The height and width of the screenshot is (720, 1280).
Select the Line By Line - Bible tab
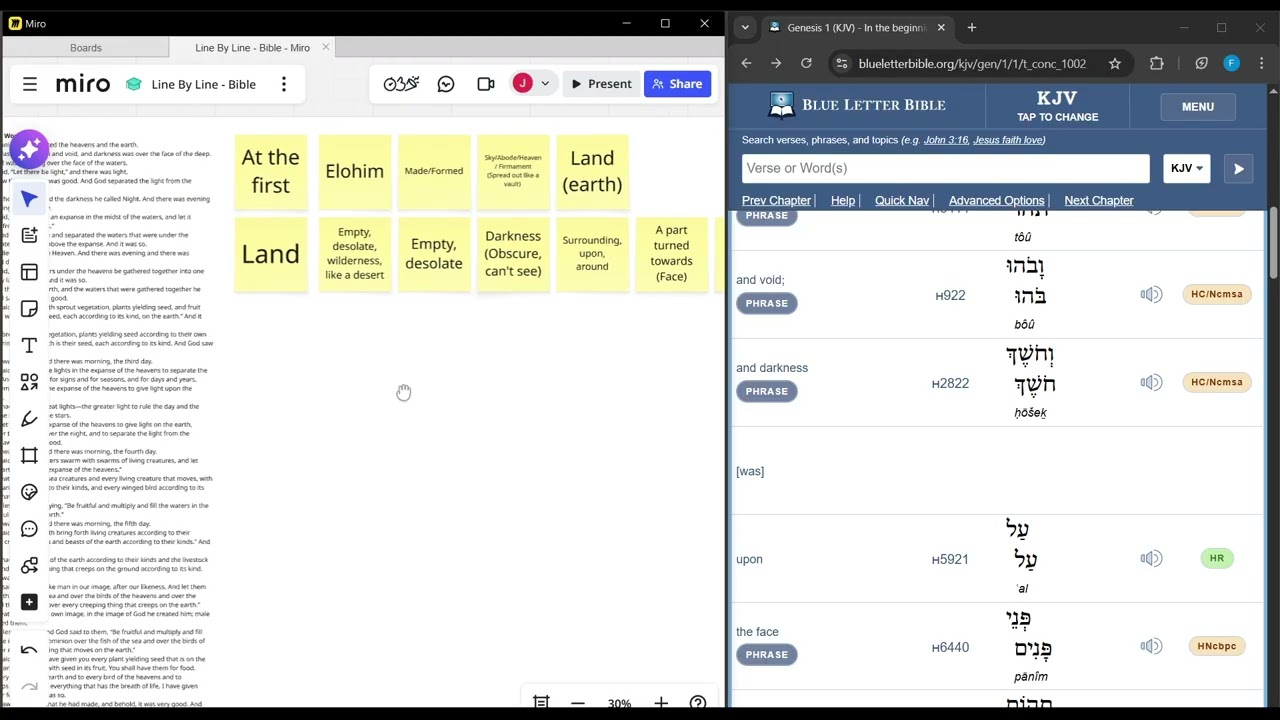click(x=252, y=48)
